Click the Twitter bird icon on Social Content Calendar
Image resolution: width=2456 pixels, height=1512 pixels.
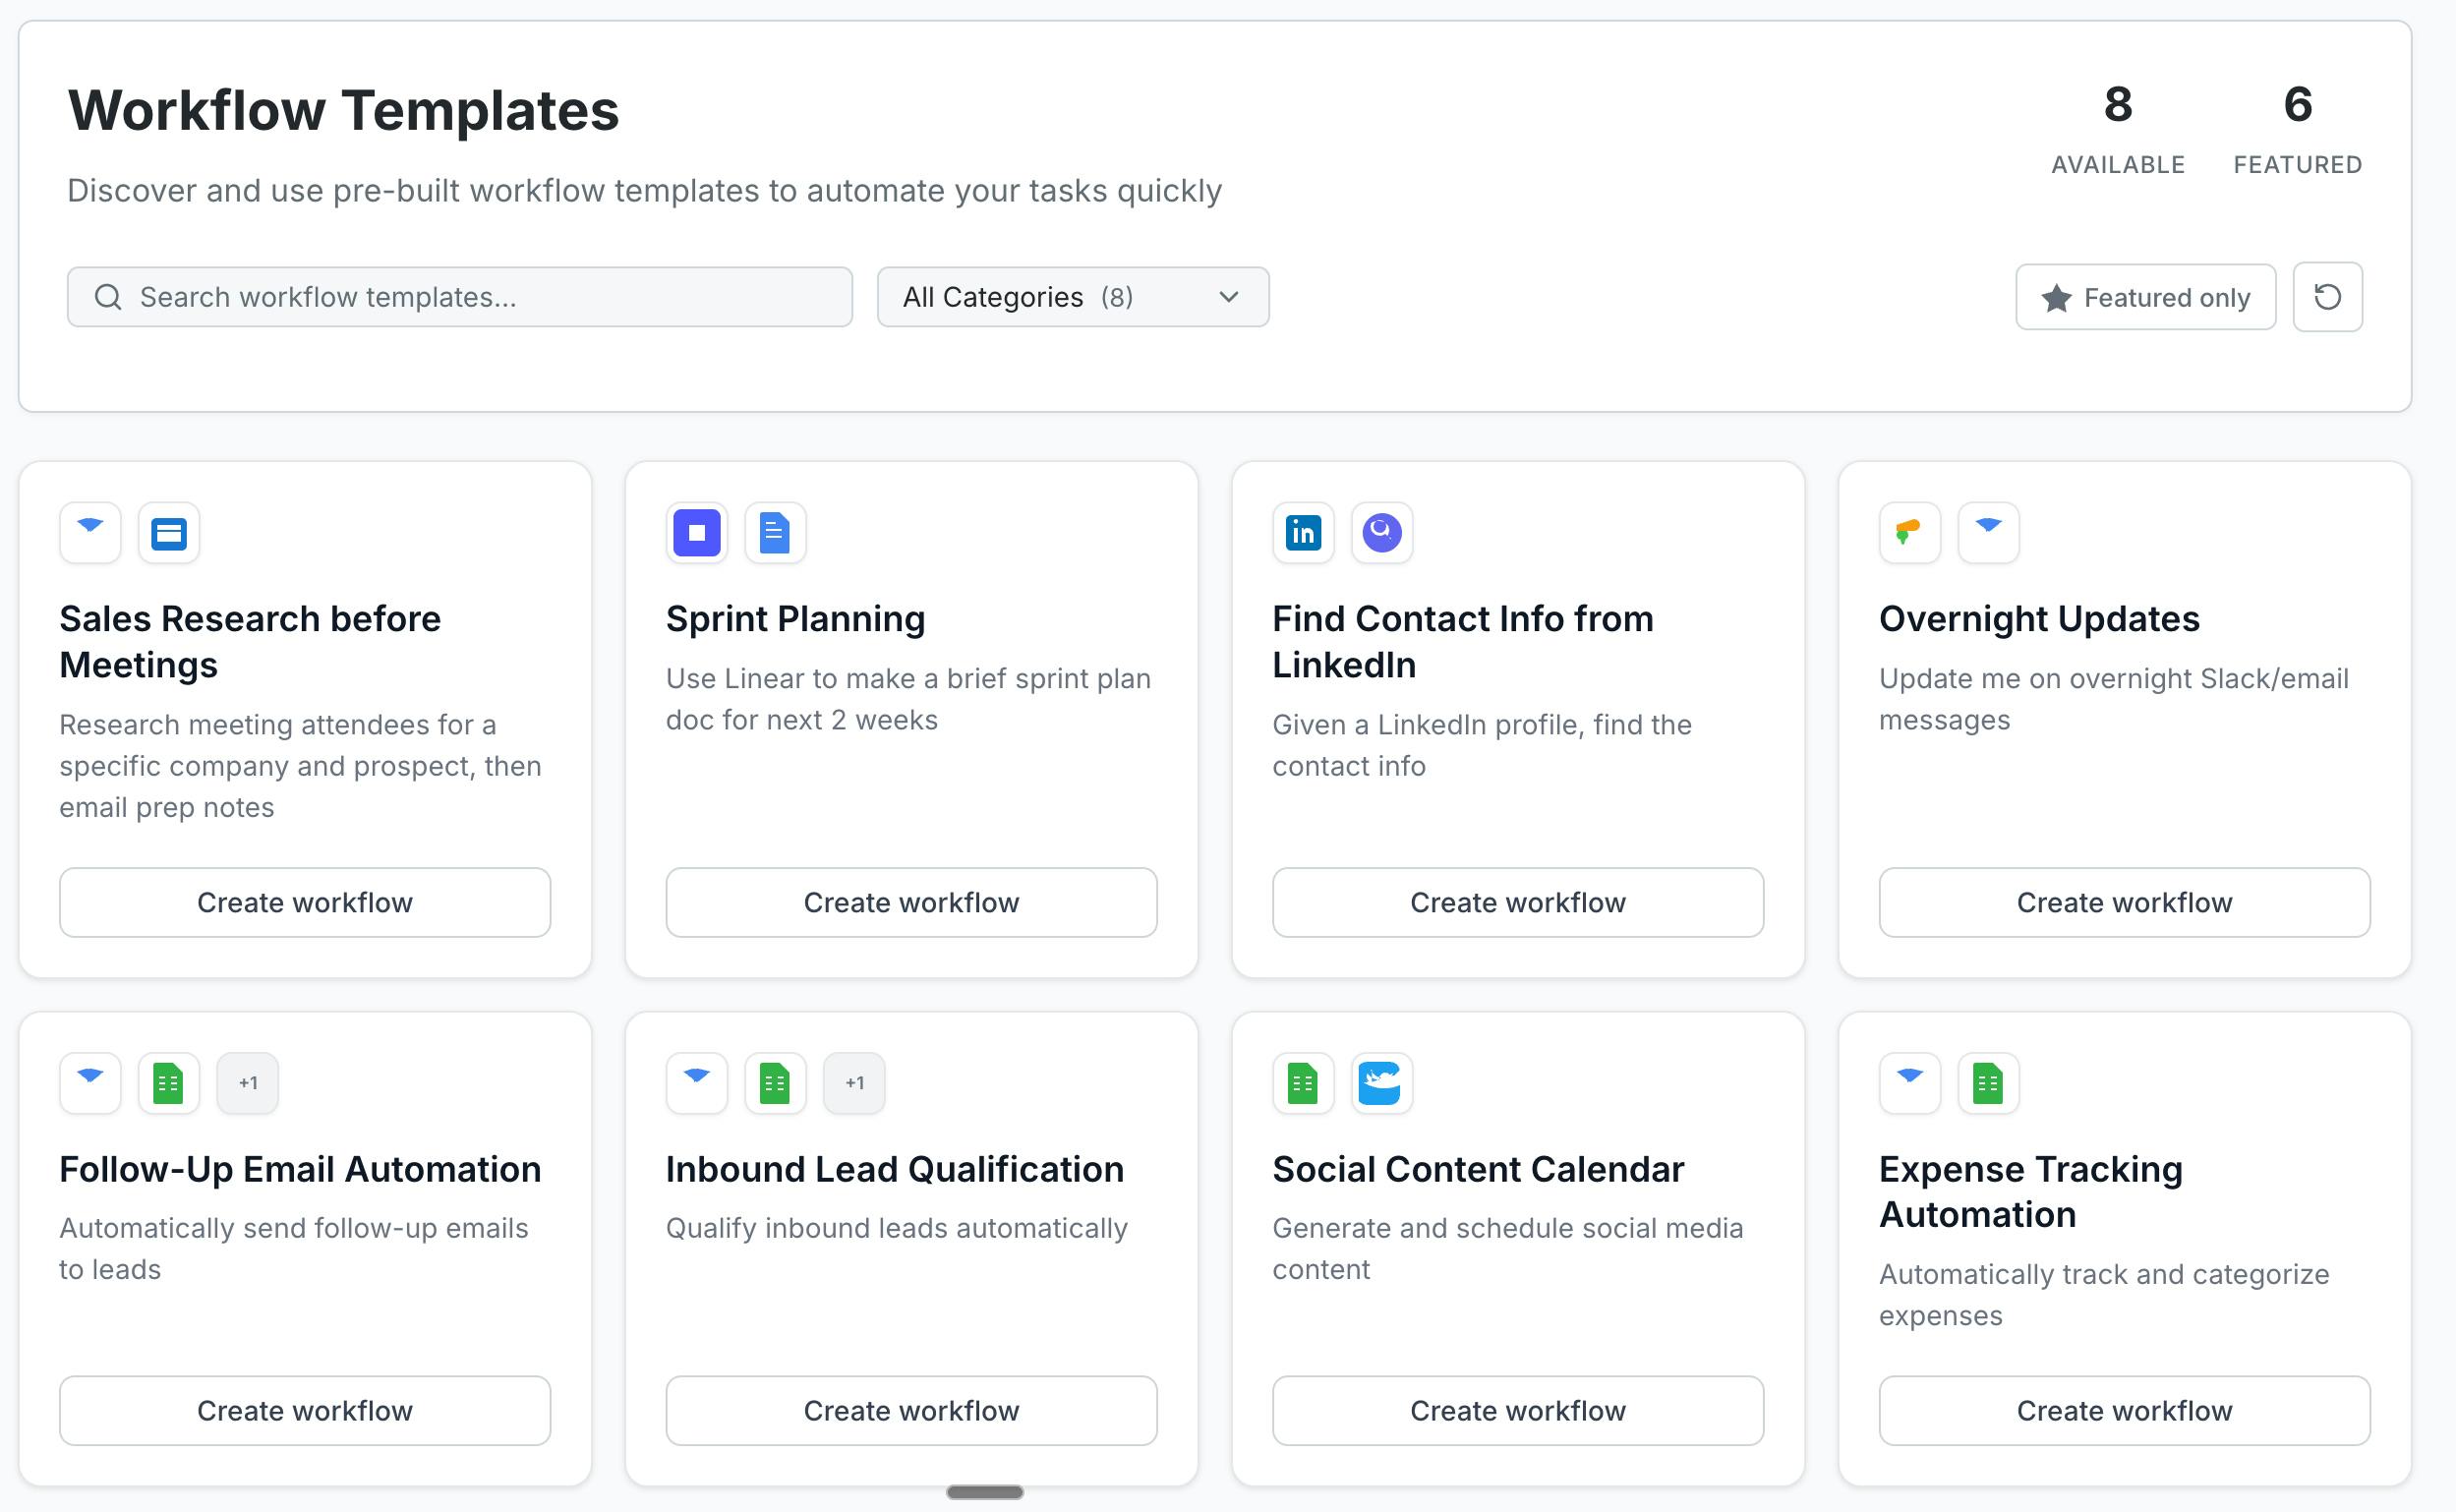(1381, 1082)
